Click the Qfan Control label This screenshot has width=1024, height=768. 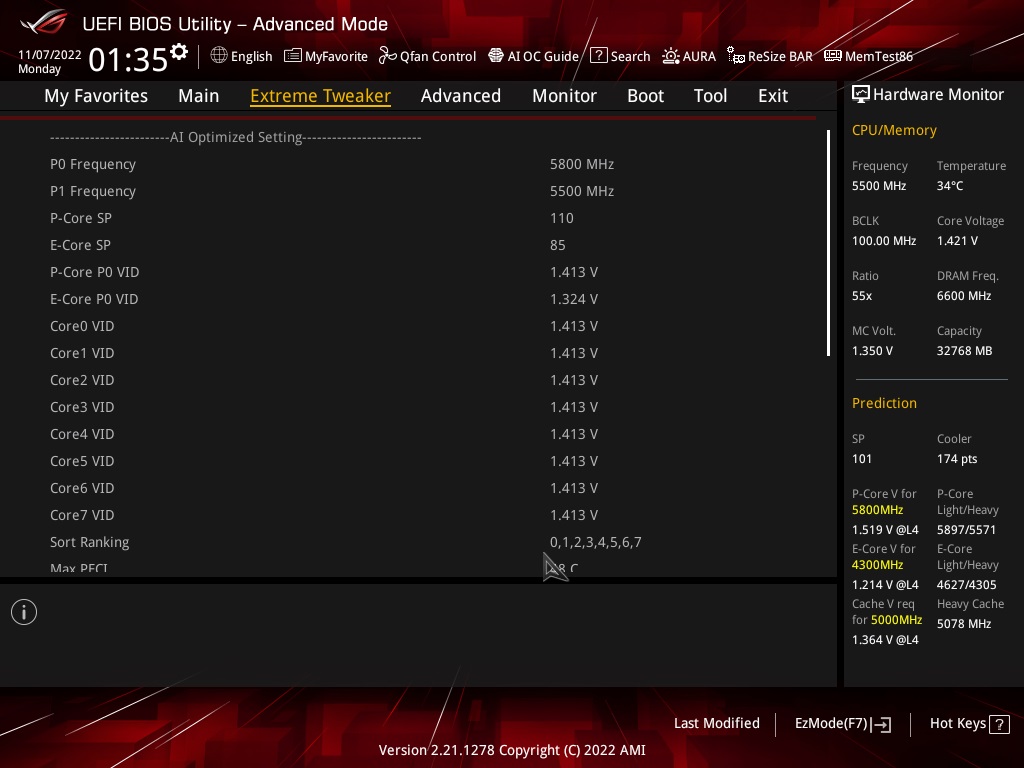(438, 56)
